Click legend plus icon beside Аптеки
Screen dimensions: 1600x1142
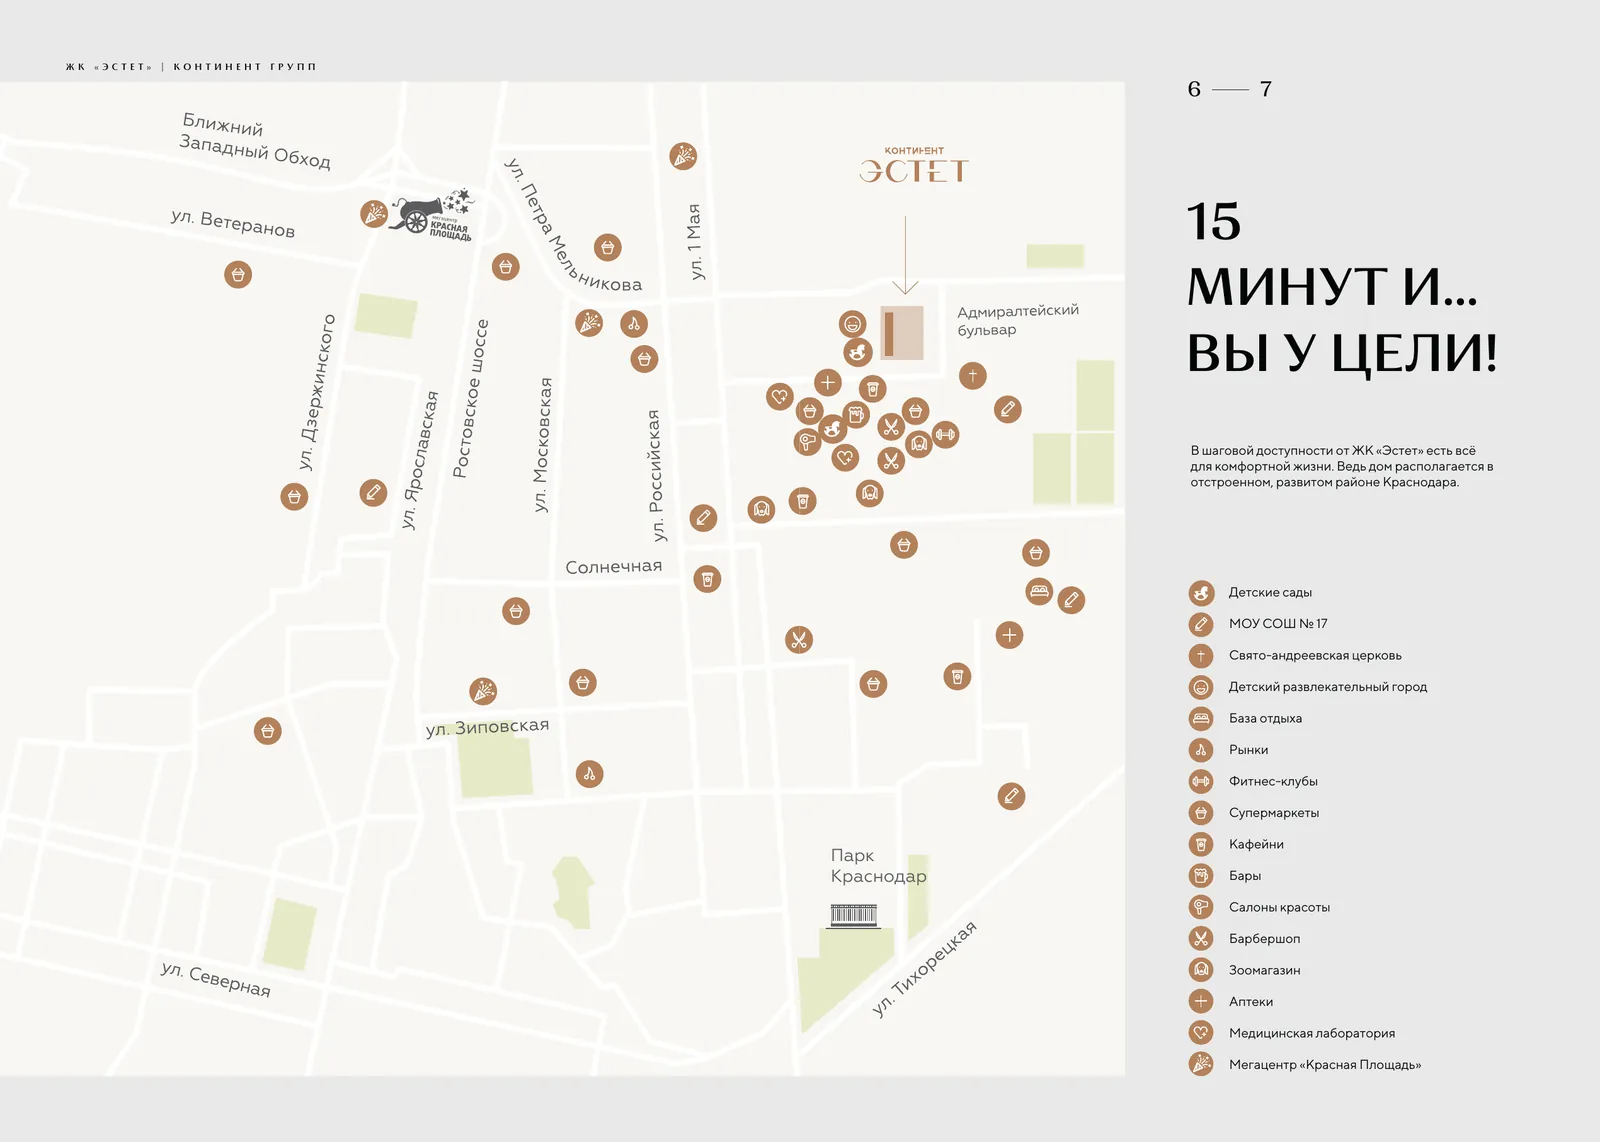pyautogui.click(x=1201, y=1002)
